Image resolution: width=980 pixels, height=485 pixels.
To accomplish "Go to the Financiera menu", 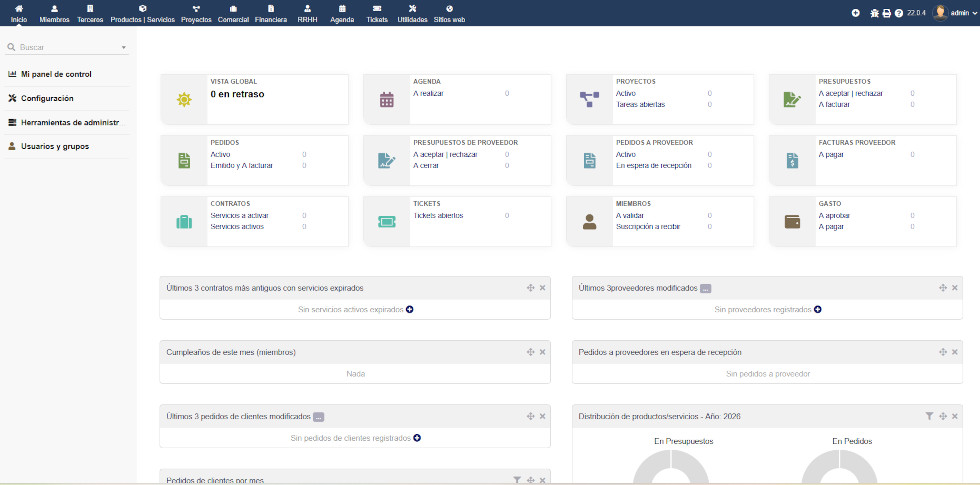I will point(271,13).
